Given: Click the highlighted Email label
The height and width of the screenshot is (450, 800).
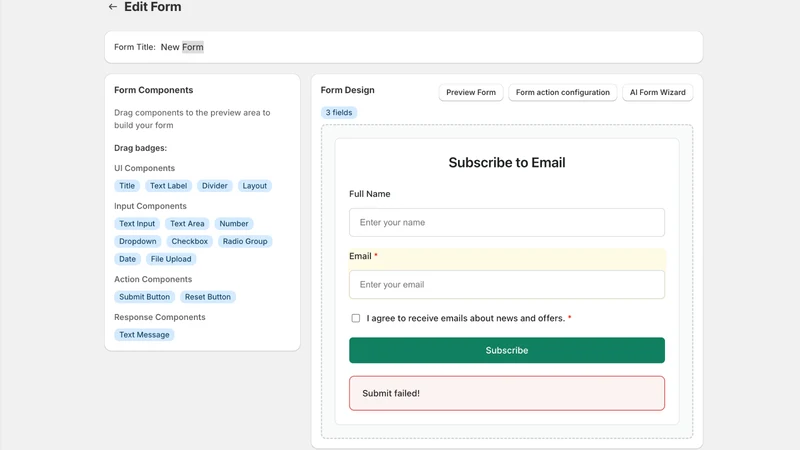Looking at the screenshot, I should coord(360,256).
